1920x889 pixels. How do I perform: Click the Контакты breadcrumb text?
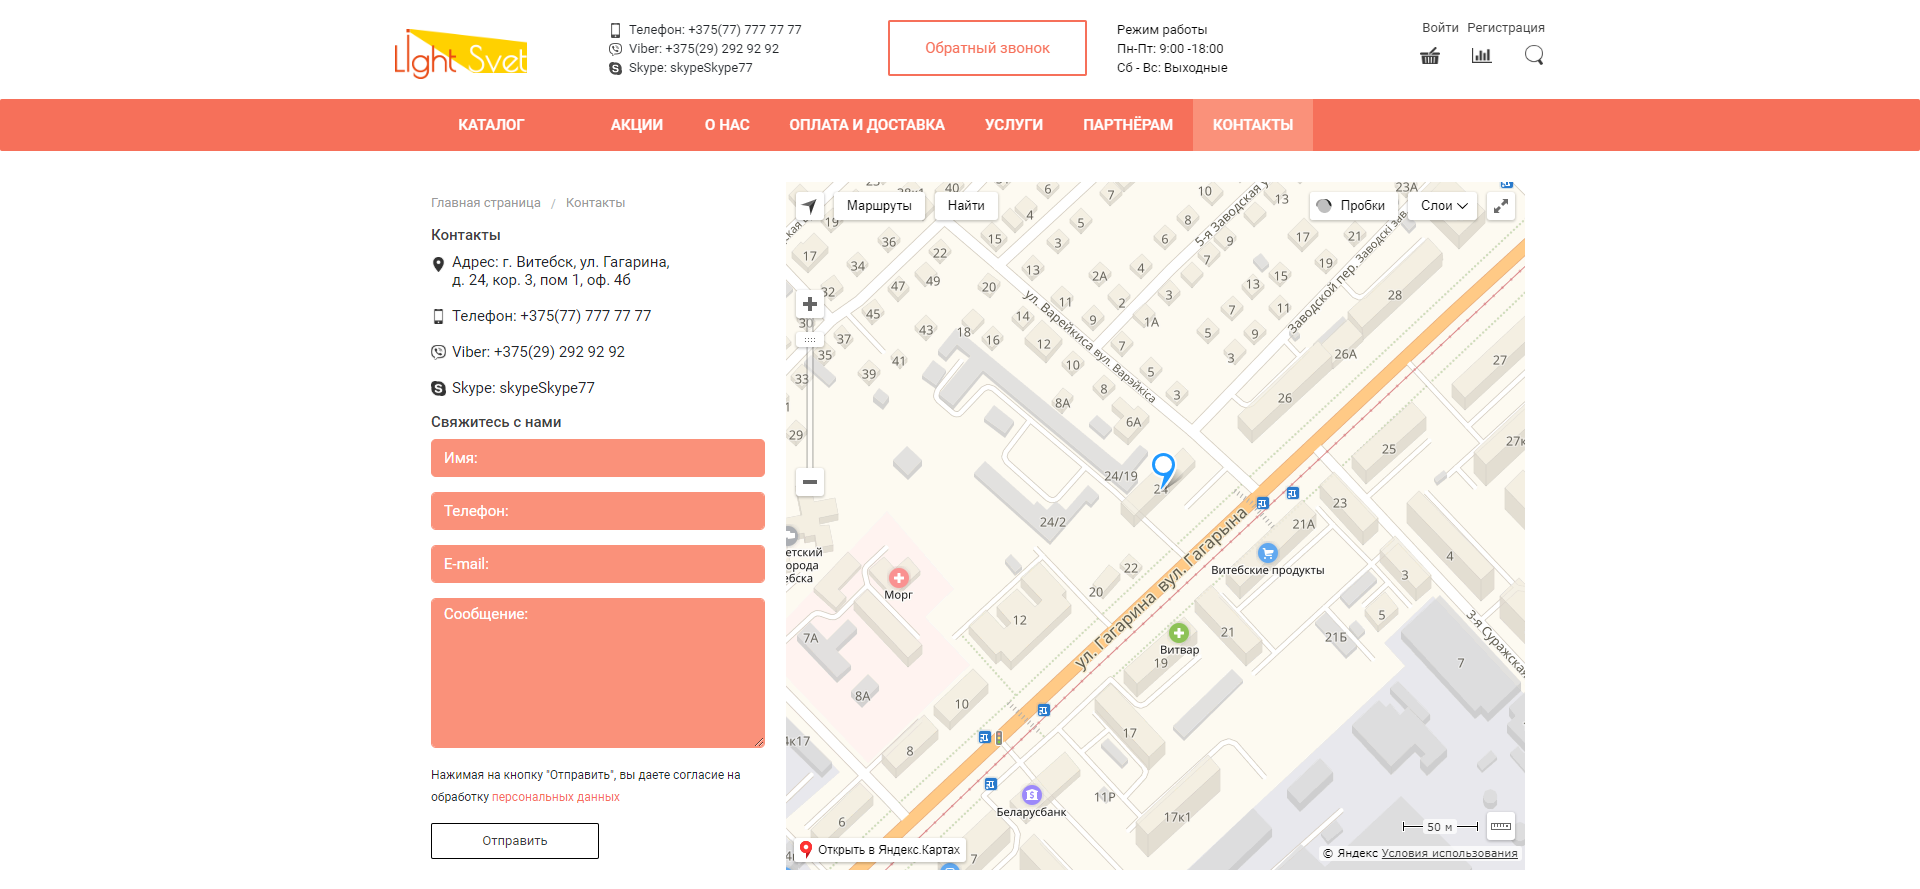pos(596,203)
